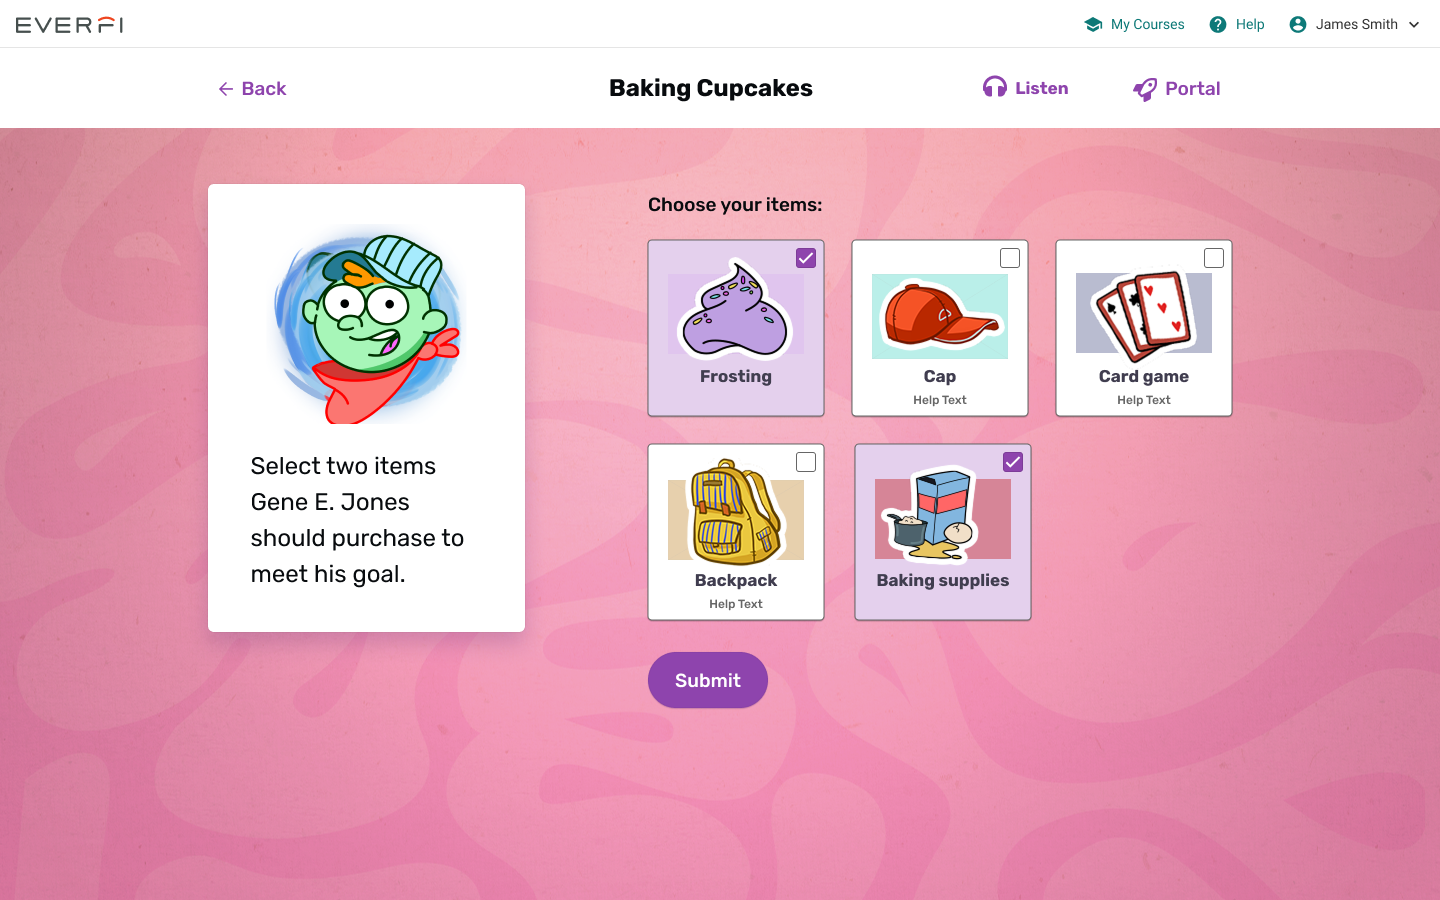
Task: Expand the James Smith account dropdown chevron
Action: point(1414,25)
